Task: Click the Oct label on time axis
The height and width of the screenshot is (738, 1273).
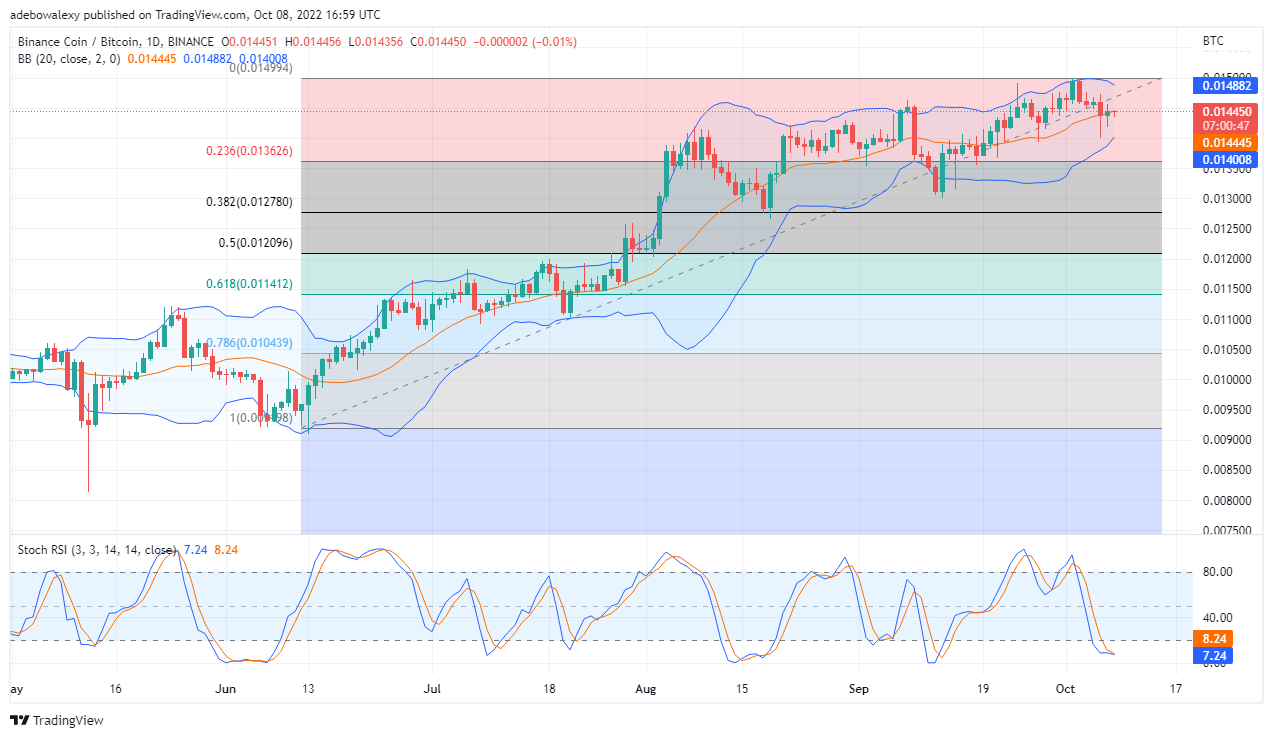Action: point(1066,689)
